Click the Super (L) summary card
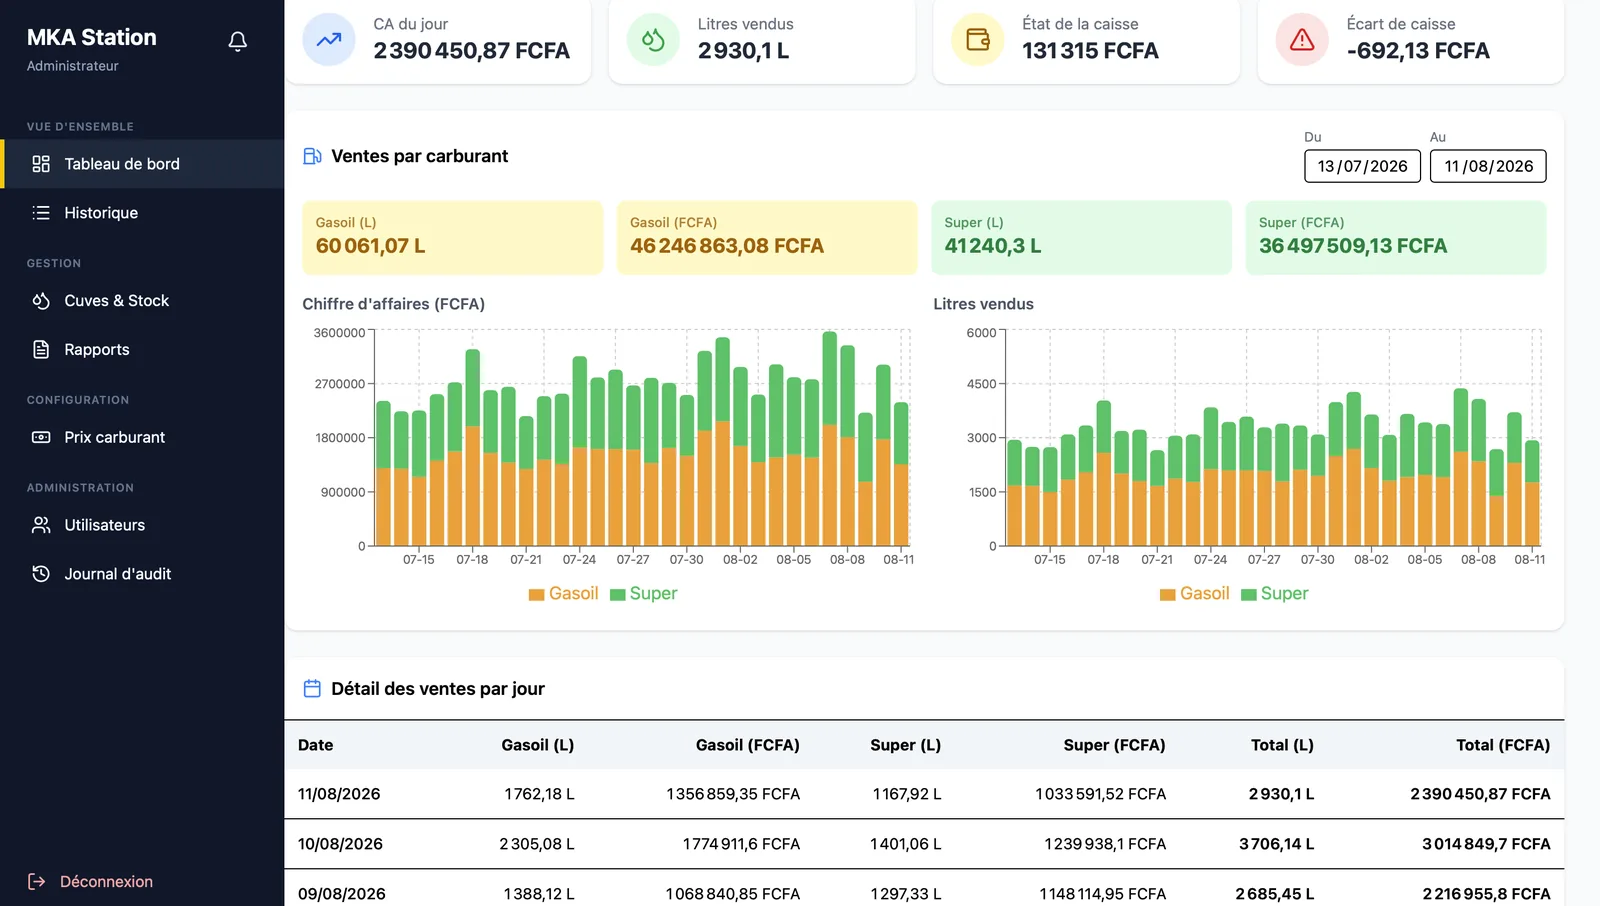Image resolution: width=1600 pixels, height=906 pixels. (1082, 238)
